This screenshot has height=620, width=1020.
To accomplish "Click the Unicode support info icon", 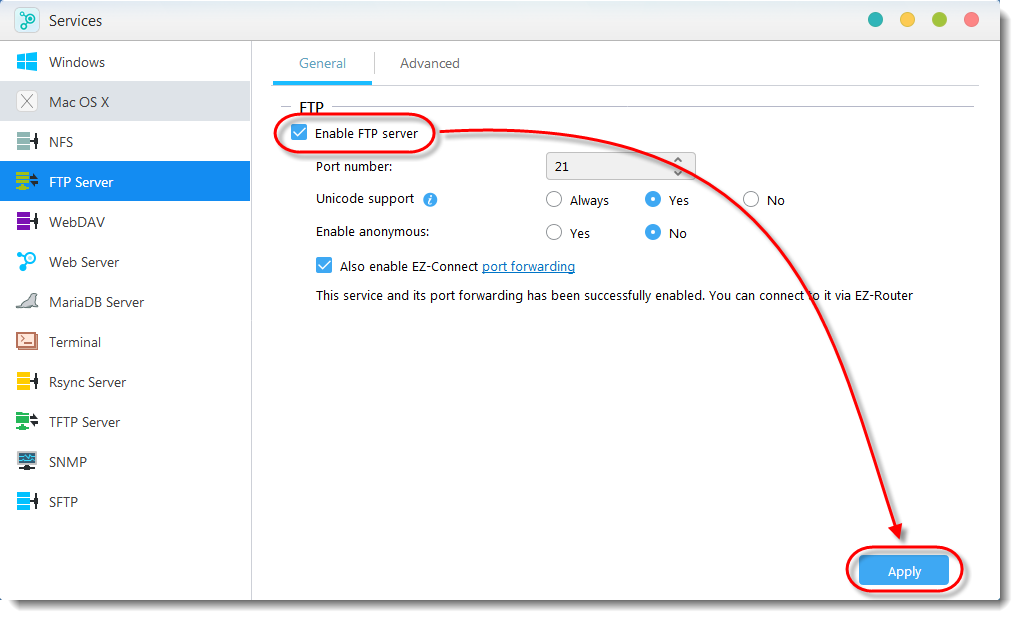I will 430,199.
